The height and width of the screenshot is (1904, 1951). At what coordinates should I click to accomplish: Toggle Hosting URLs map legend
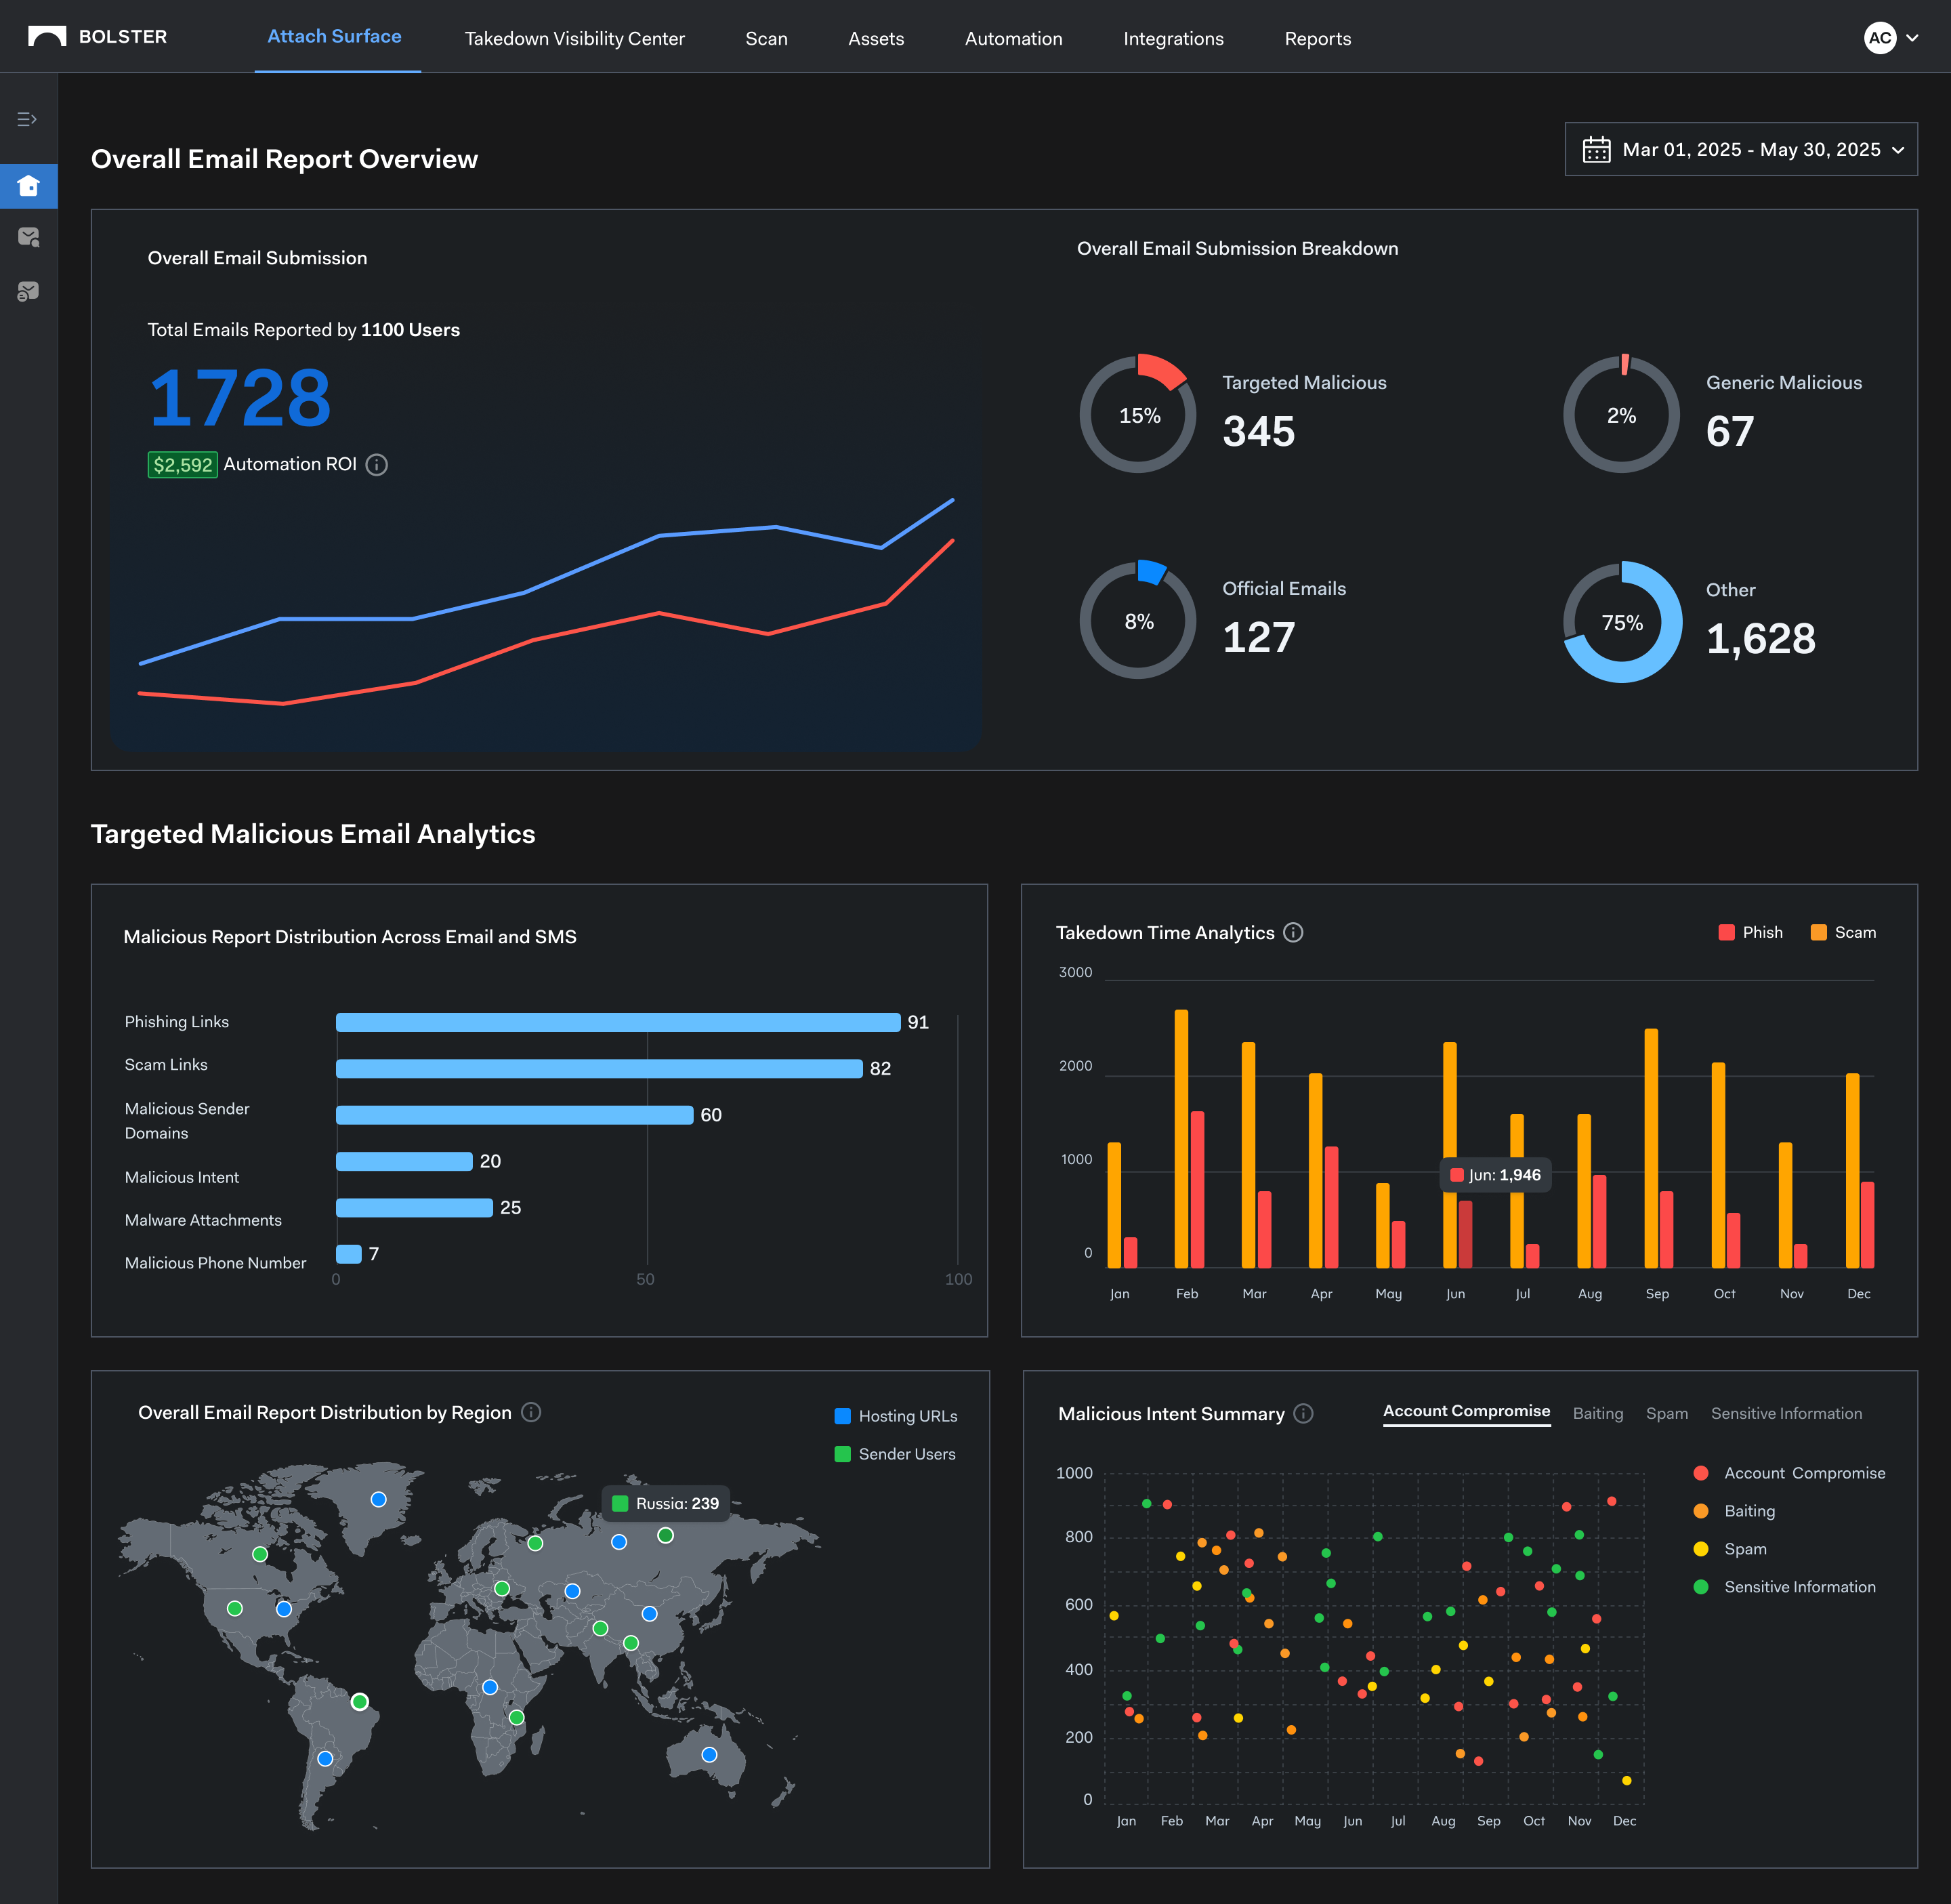pyautogui.click(x=895, y=1416)
